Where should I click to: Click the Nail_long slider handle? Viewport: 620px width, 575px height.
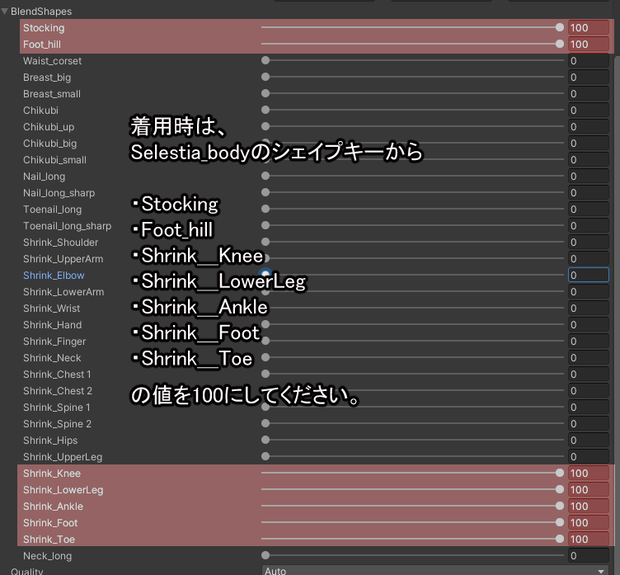pos(265,176)
